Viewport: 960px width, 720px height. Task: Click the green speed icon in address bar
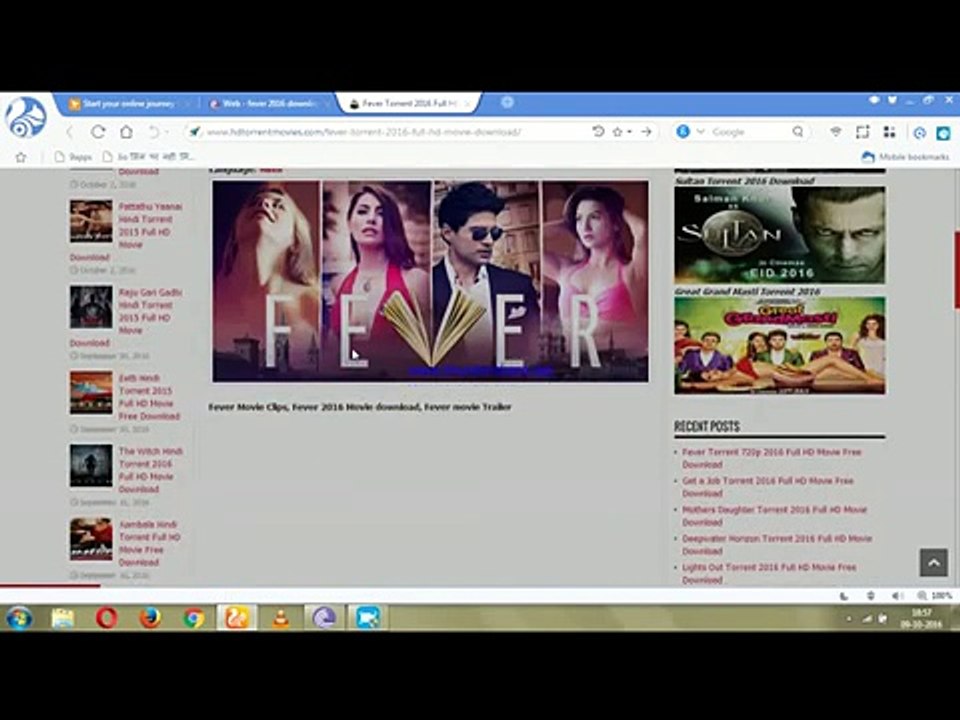(195, 132)
